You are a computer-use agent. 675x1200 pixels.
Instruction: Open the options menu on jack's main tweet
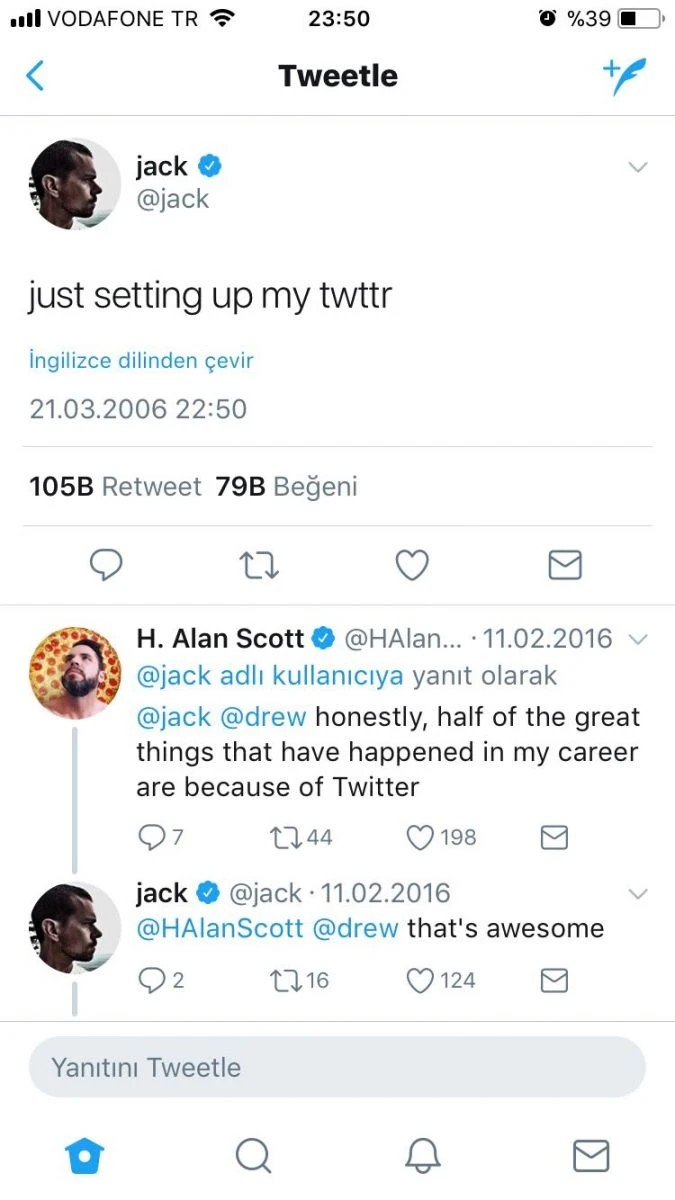click(x=638, y=167)
